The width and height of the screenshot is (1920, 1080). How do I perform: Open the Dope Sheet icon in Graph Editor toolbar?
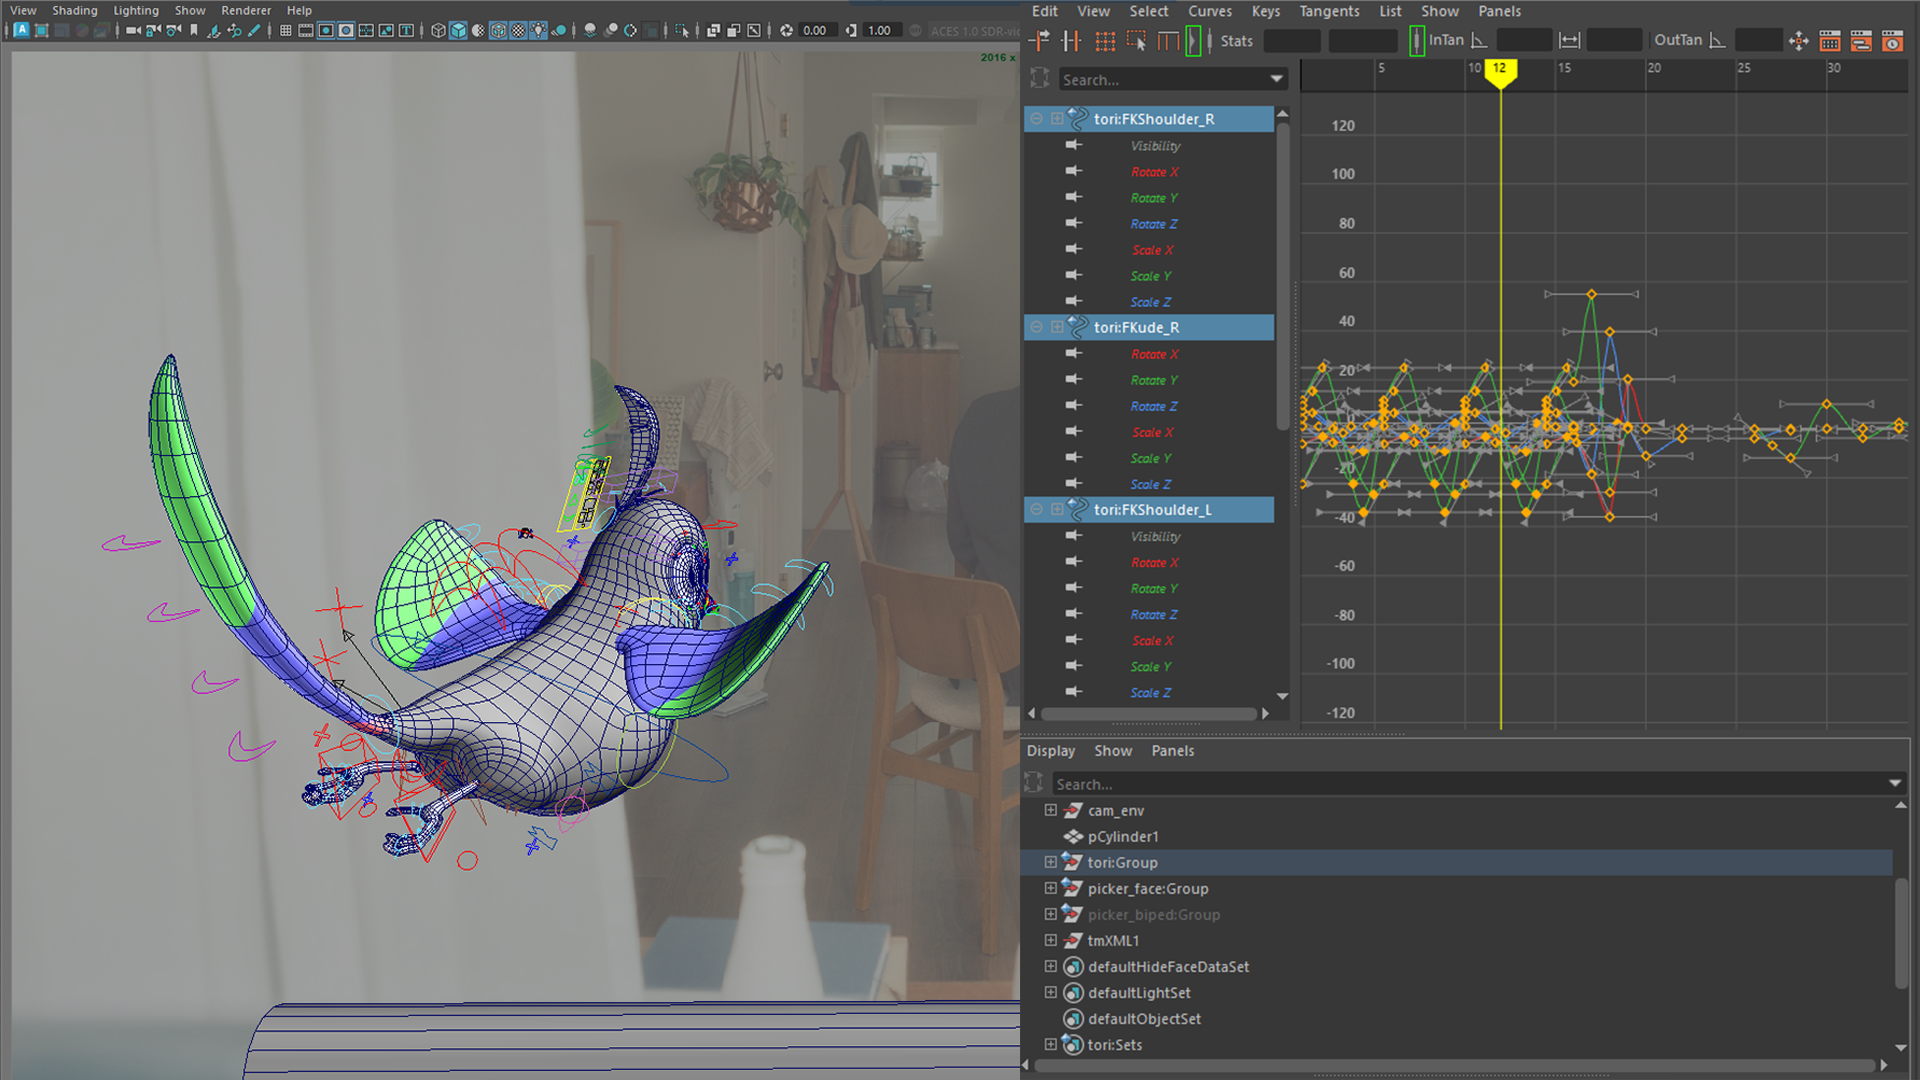pos(1830,41)
